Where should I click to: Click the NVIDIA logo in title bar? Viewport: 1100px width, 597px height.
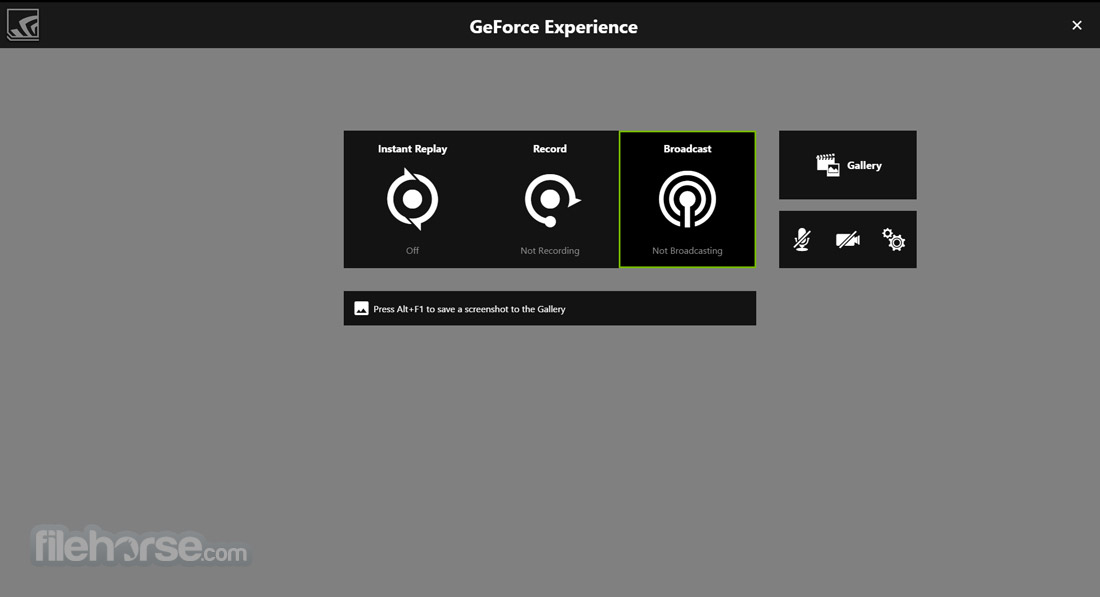[23, 25]
